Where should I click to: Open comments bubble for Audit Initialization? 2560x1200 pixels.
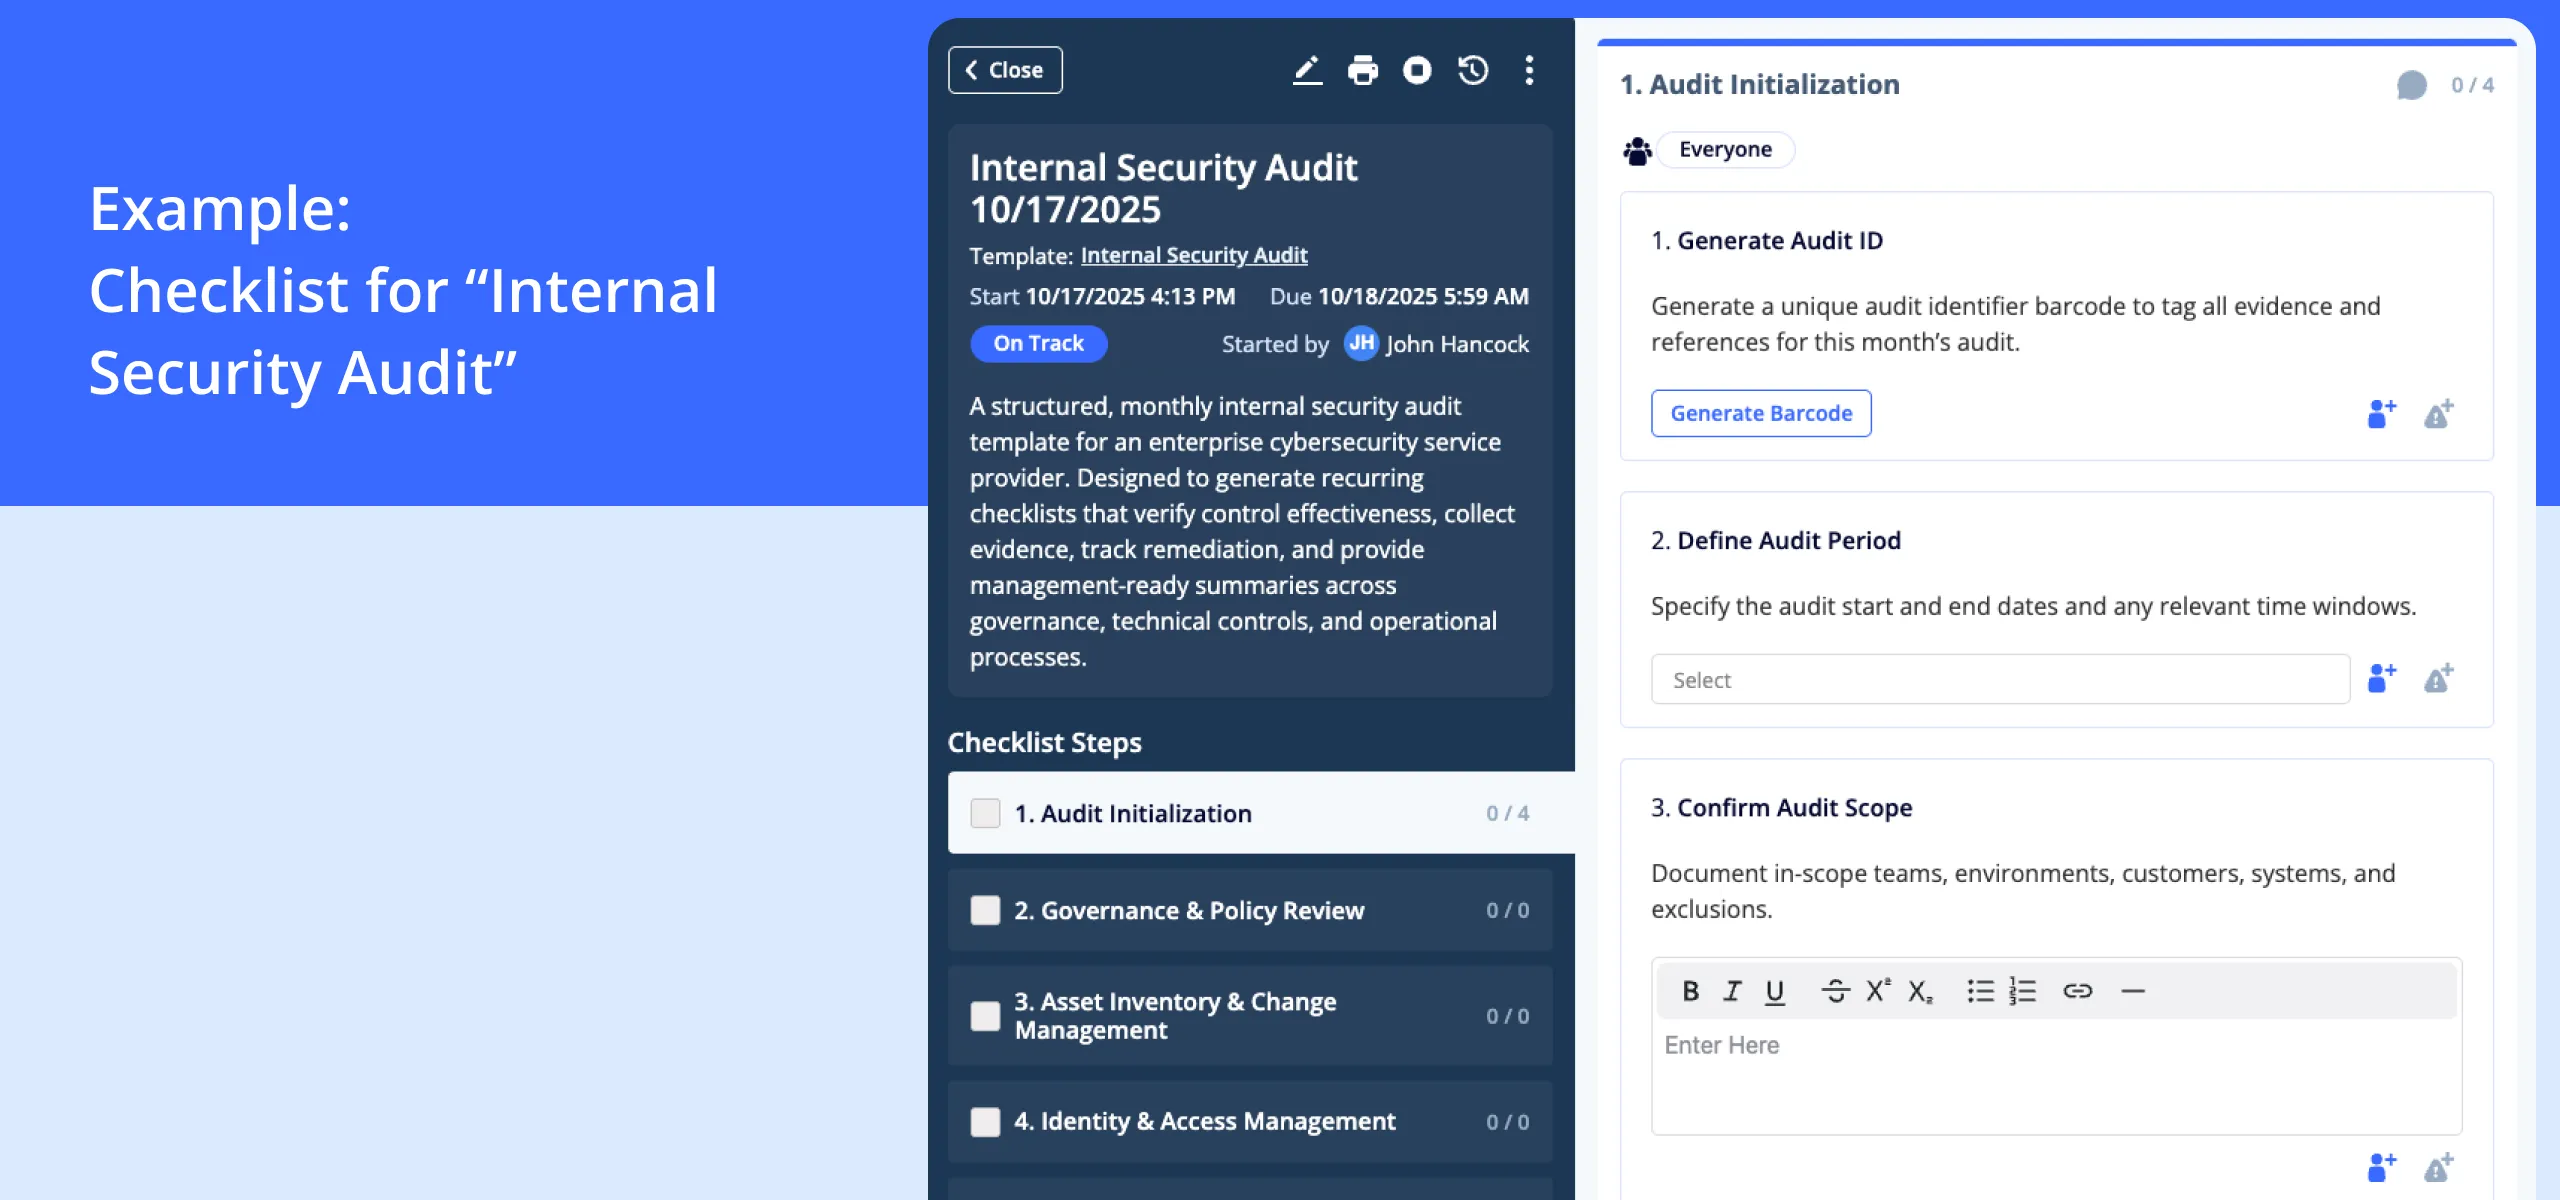2411,85
